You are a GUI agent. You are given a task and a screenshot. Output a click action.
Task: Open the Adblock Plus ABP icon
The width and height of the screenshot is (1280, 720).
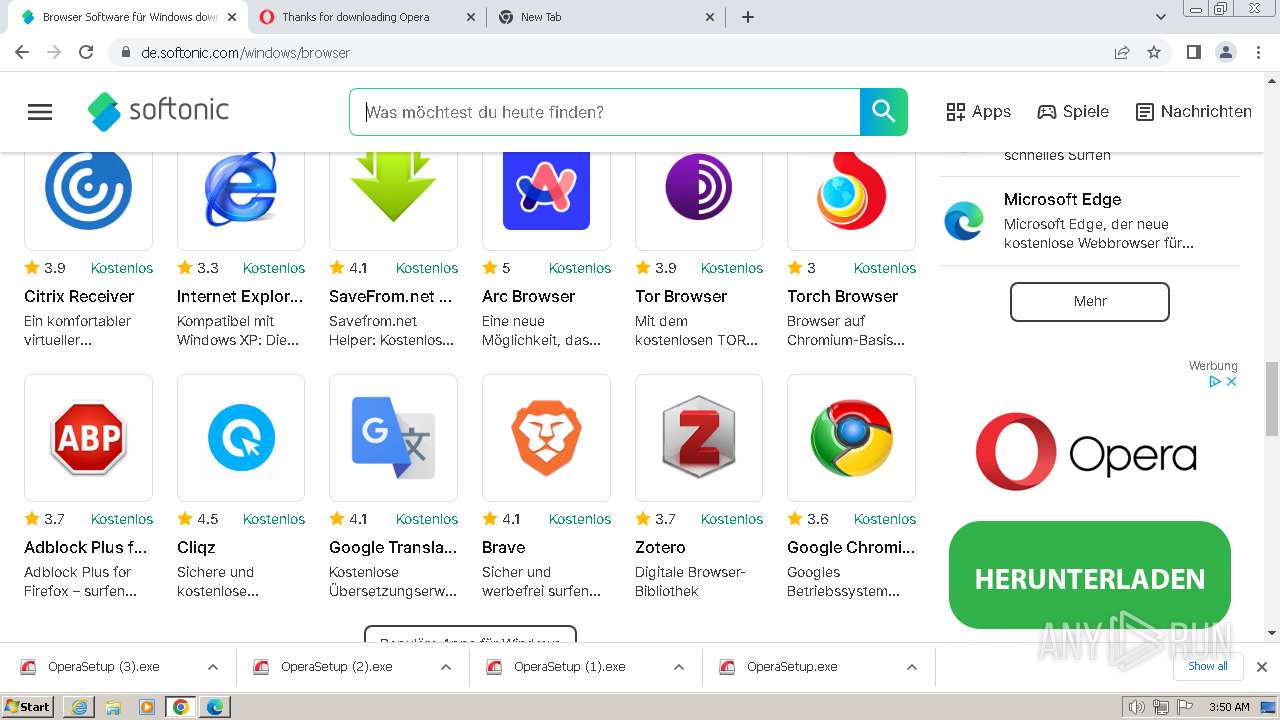coord(88,438)
